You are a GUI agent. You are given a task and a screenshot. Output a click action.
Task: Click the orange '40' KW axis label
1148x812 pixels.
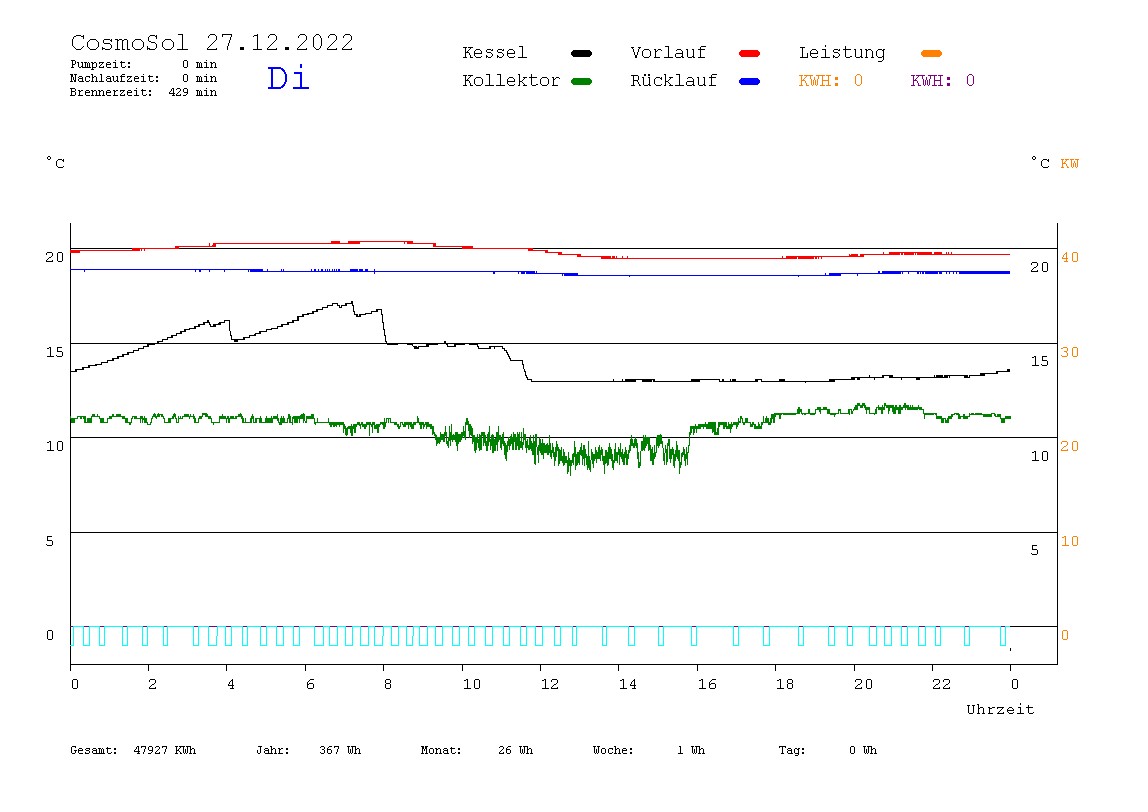click(x=1070, y=257)
